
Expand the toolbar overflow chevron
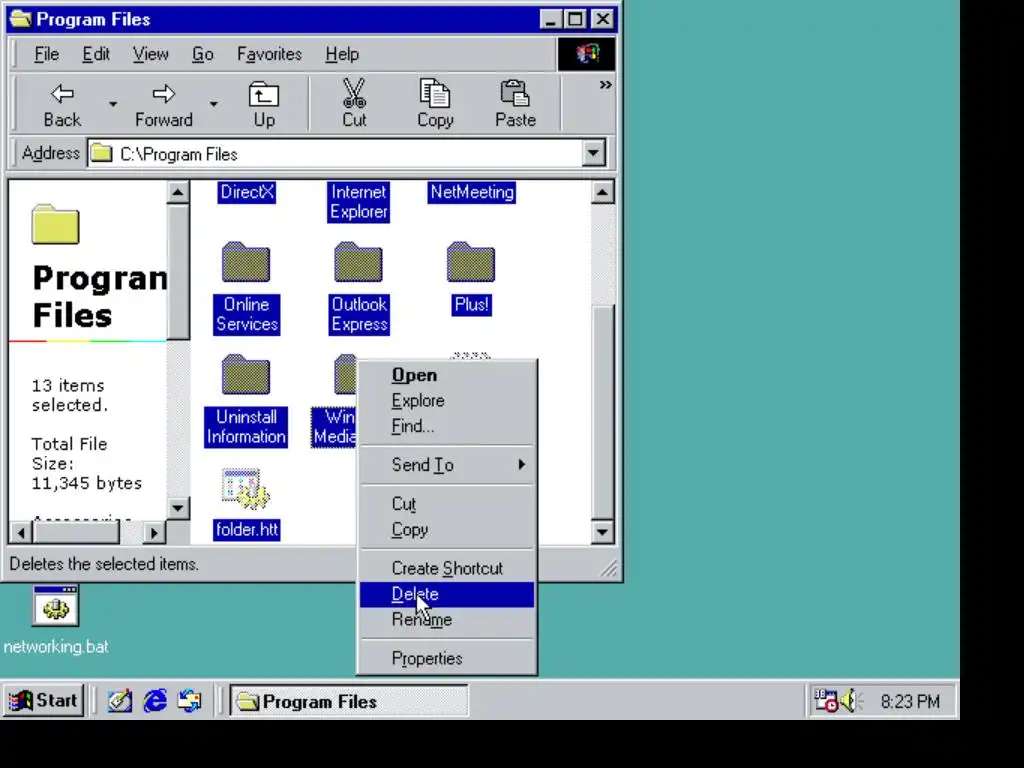pos(605,85)
